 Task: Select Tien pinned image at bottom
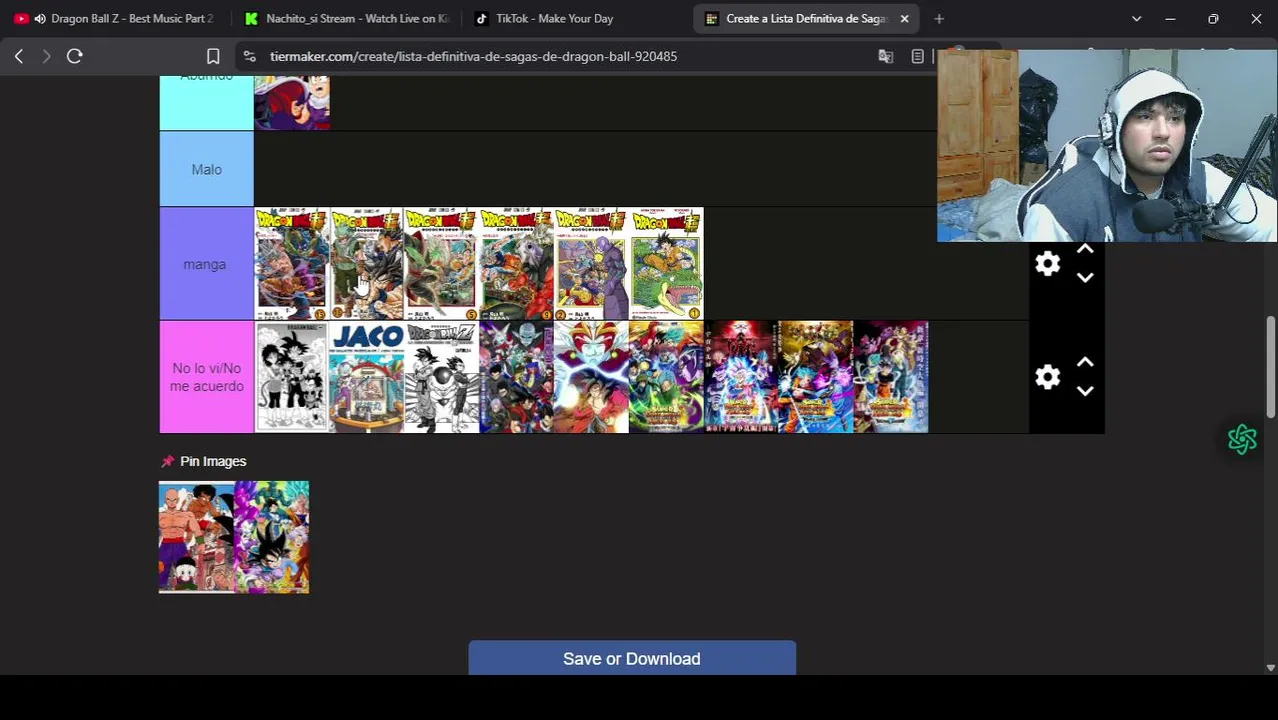pos(196,537)
